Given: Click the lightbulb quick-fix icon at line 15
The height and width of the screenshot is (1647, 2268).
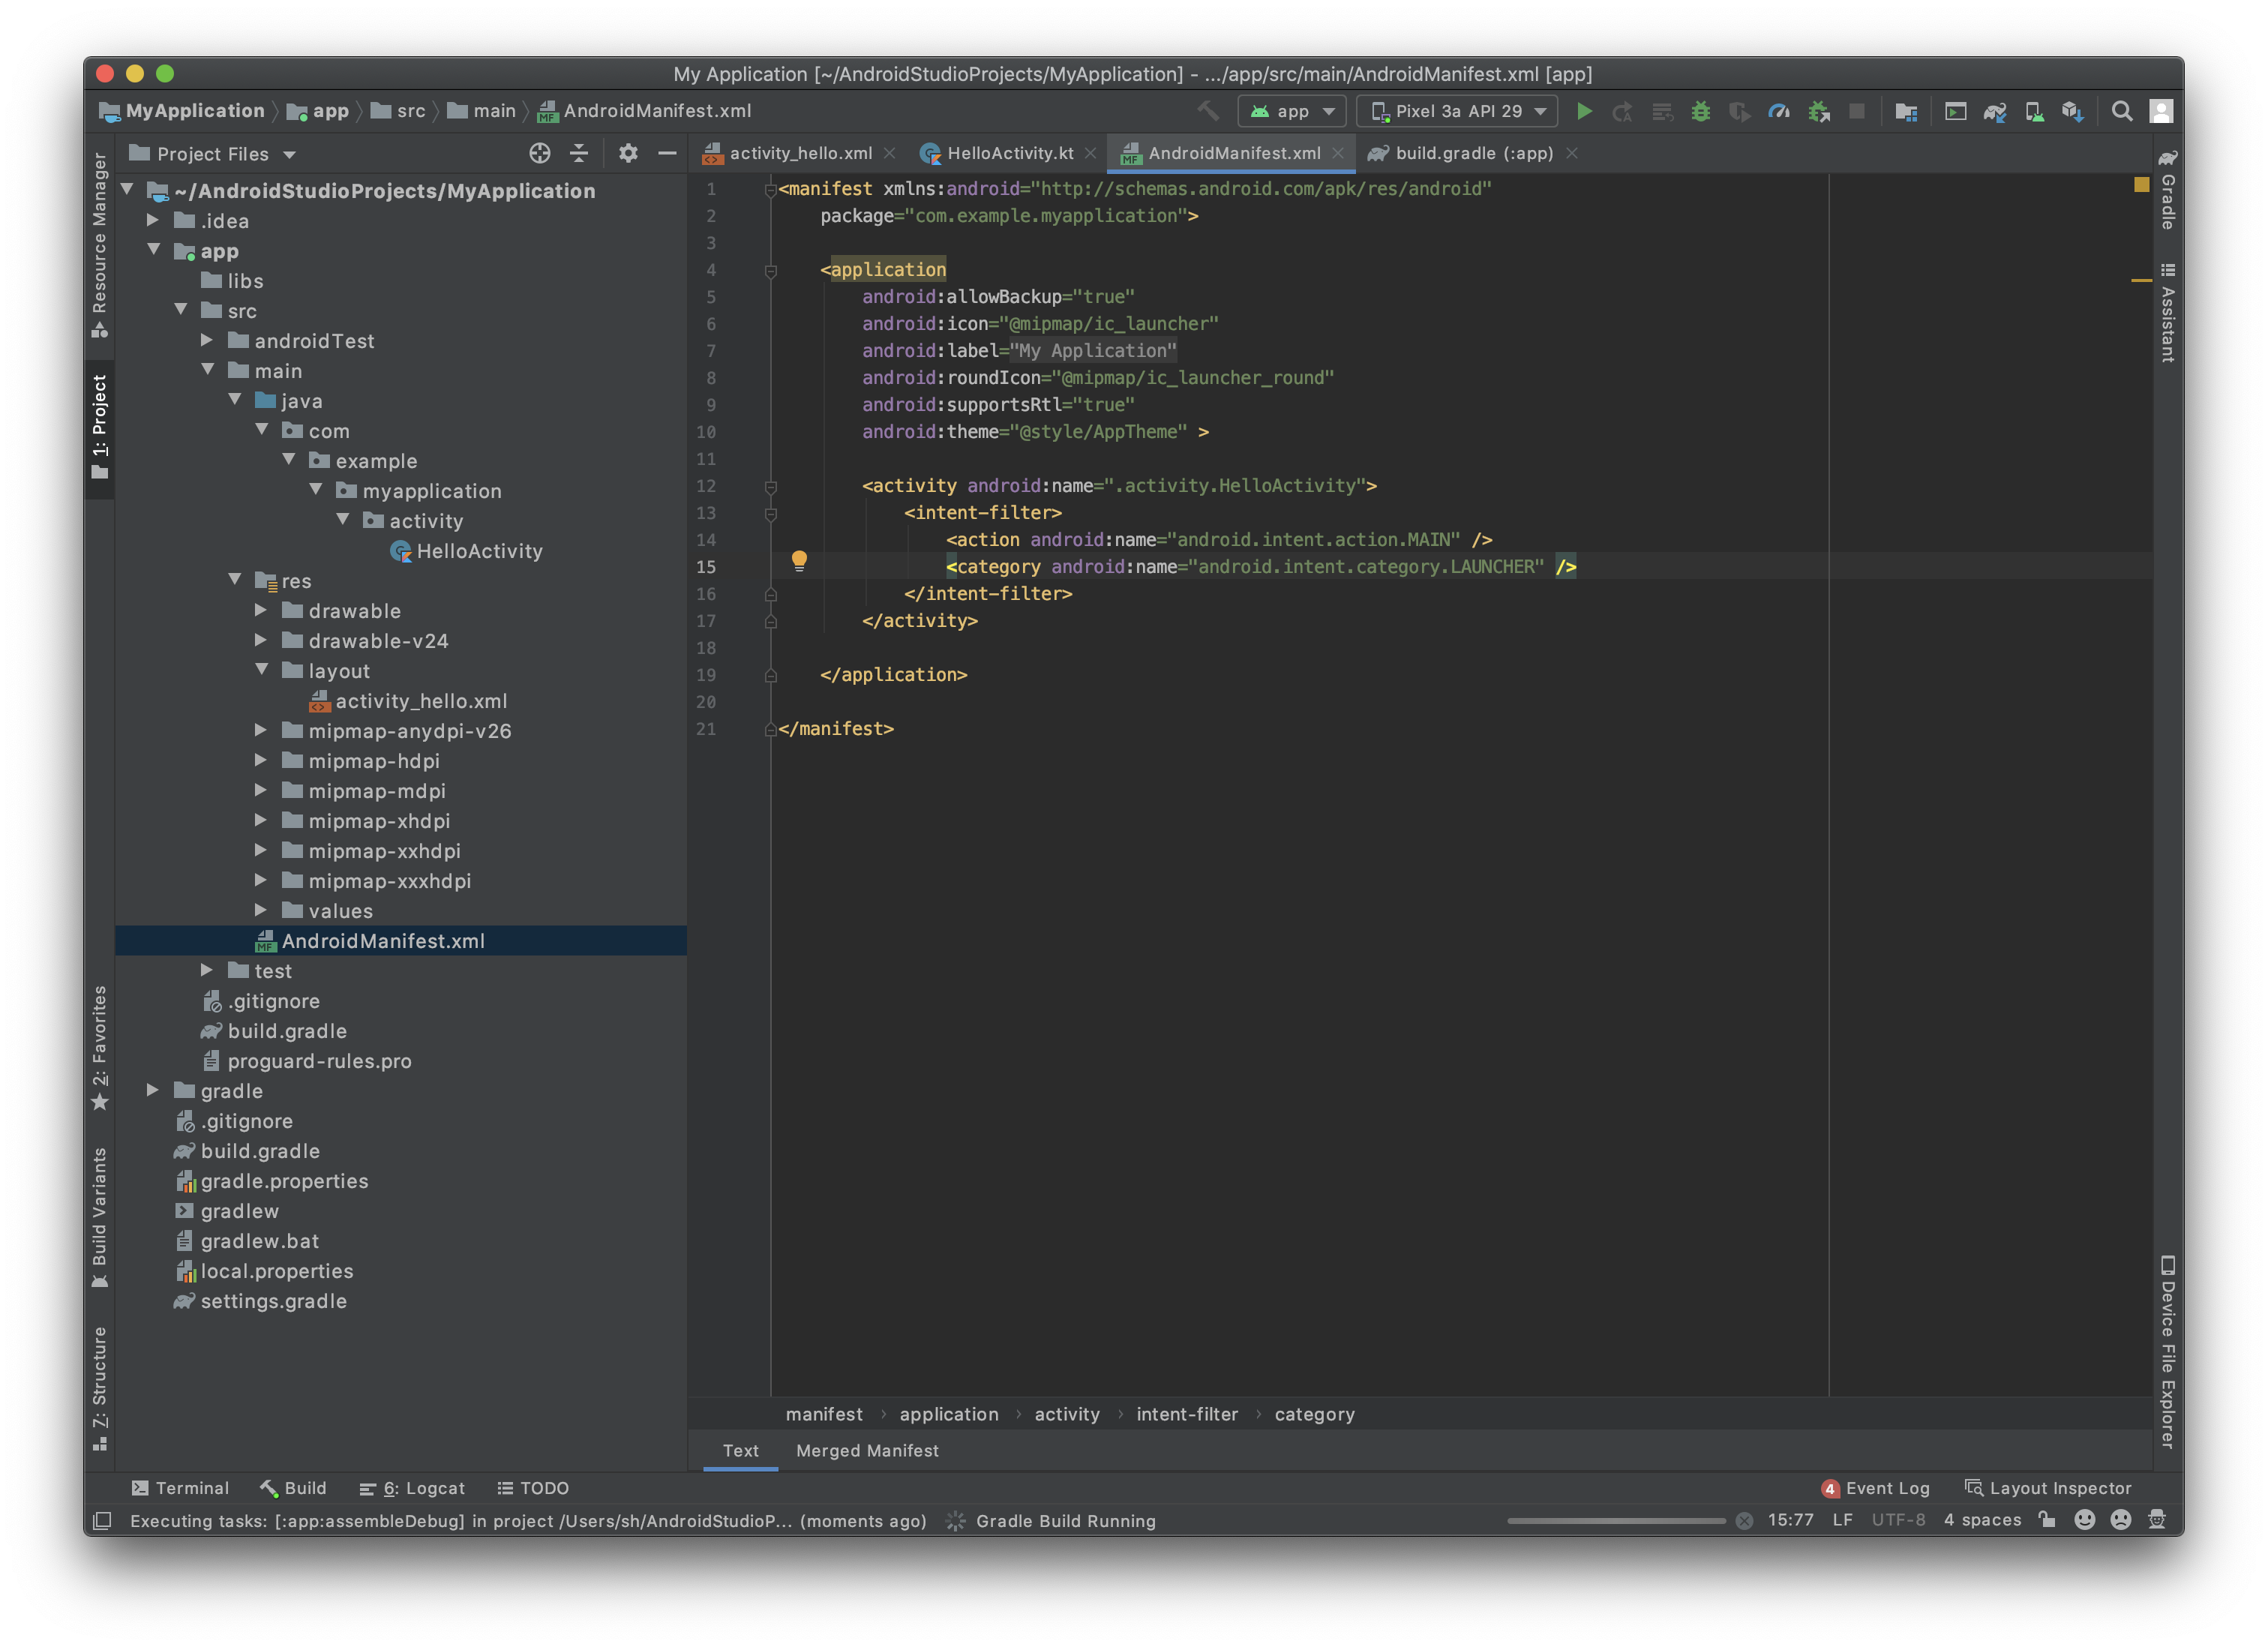Looking at the screenshot, I should coord(799,561).
